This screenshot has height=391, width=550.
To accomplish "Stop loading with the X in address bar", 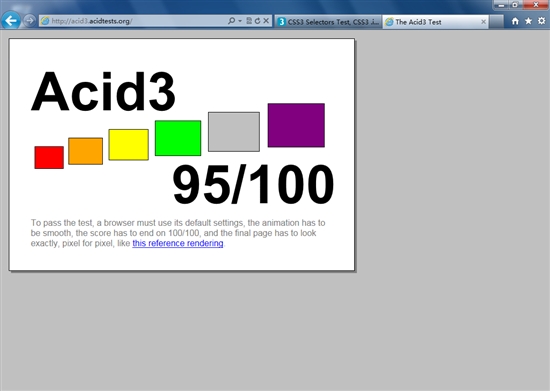I will point(266,21).
